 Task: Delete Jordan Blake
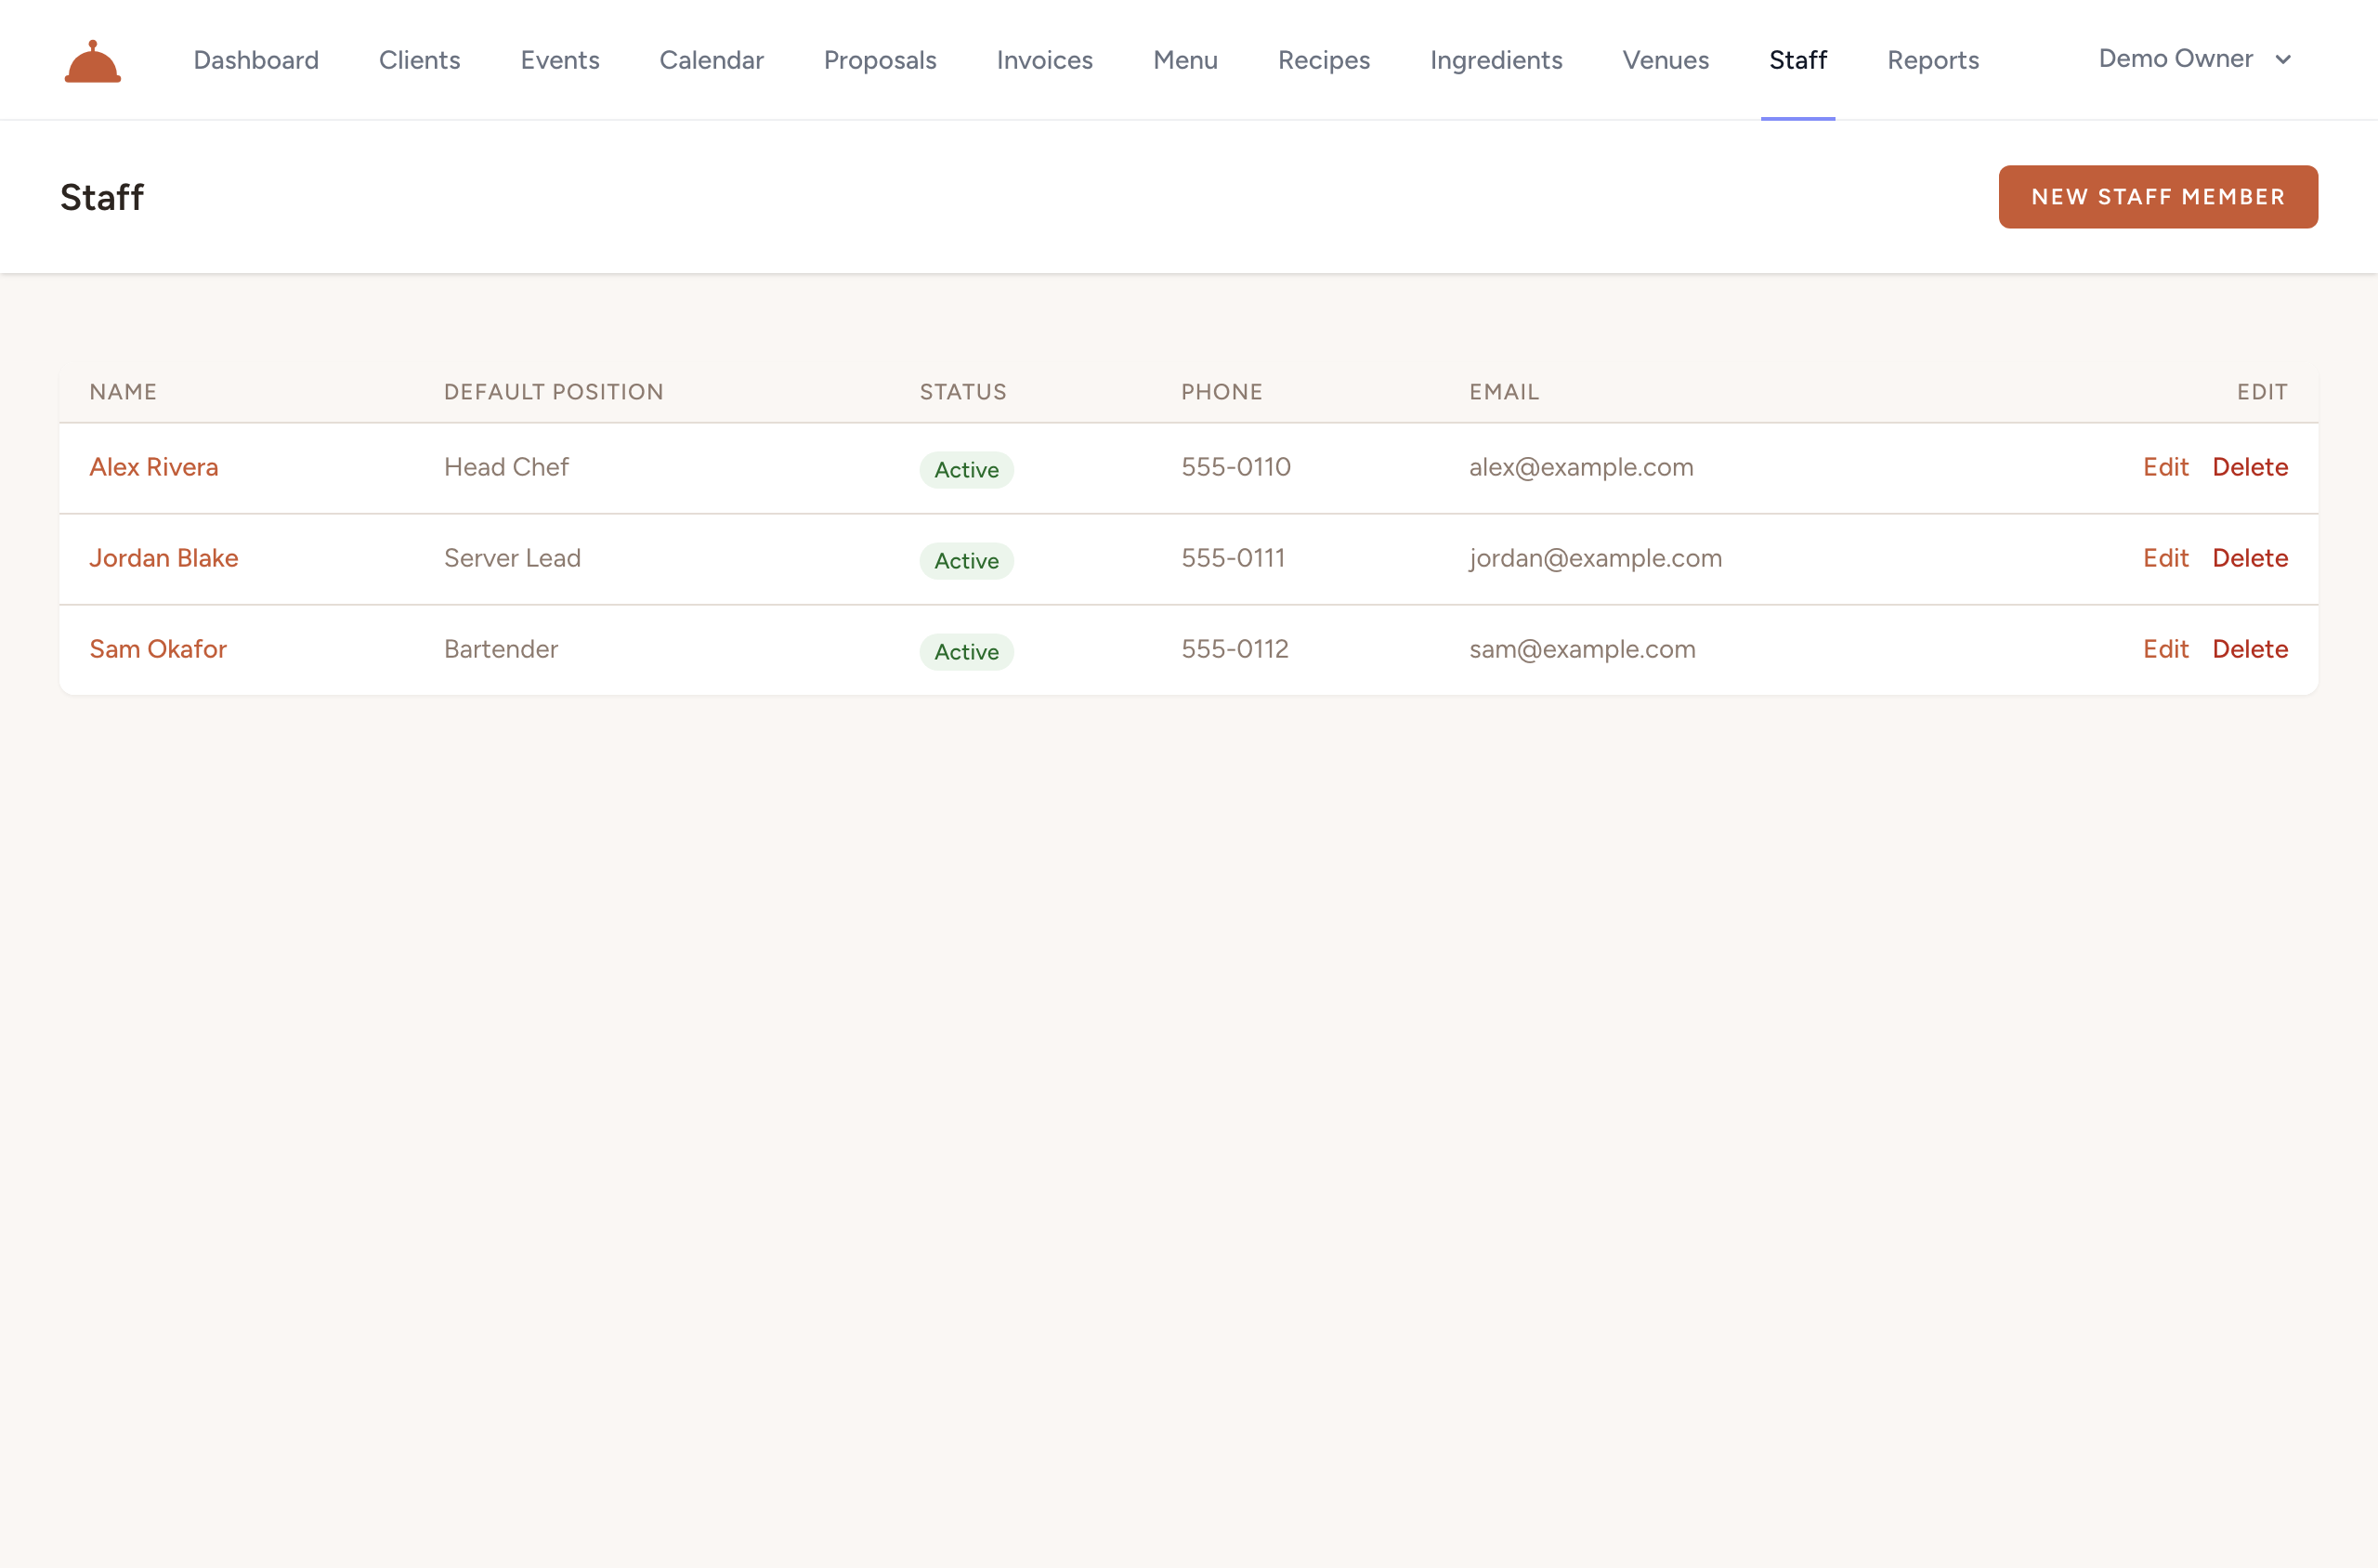pos(2250,558)
